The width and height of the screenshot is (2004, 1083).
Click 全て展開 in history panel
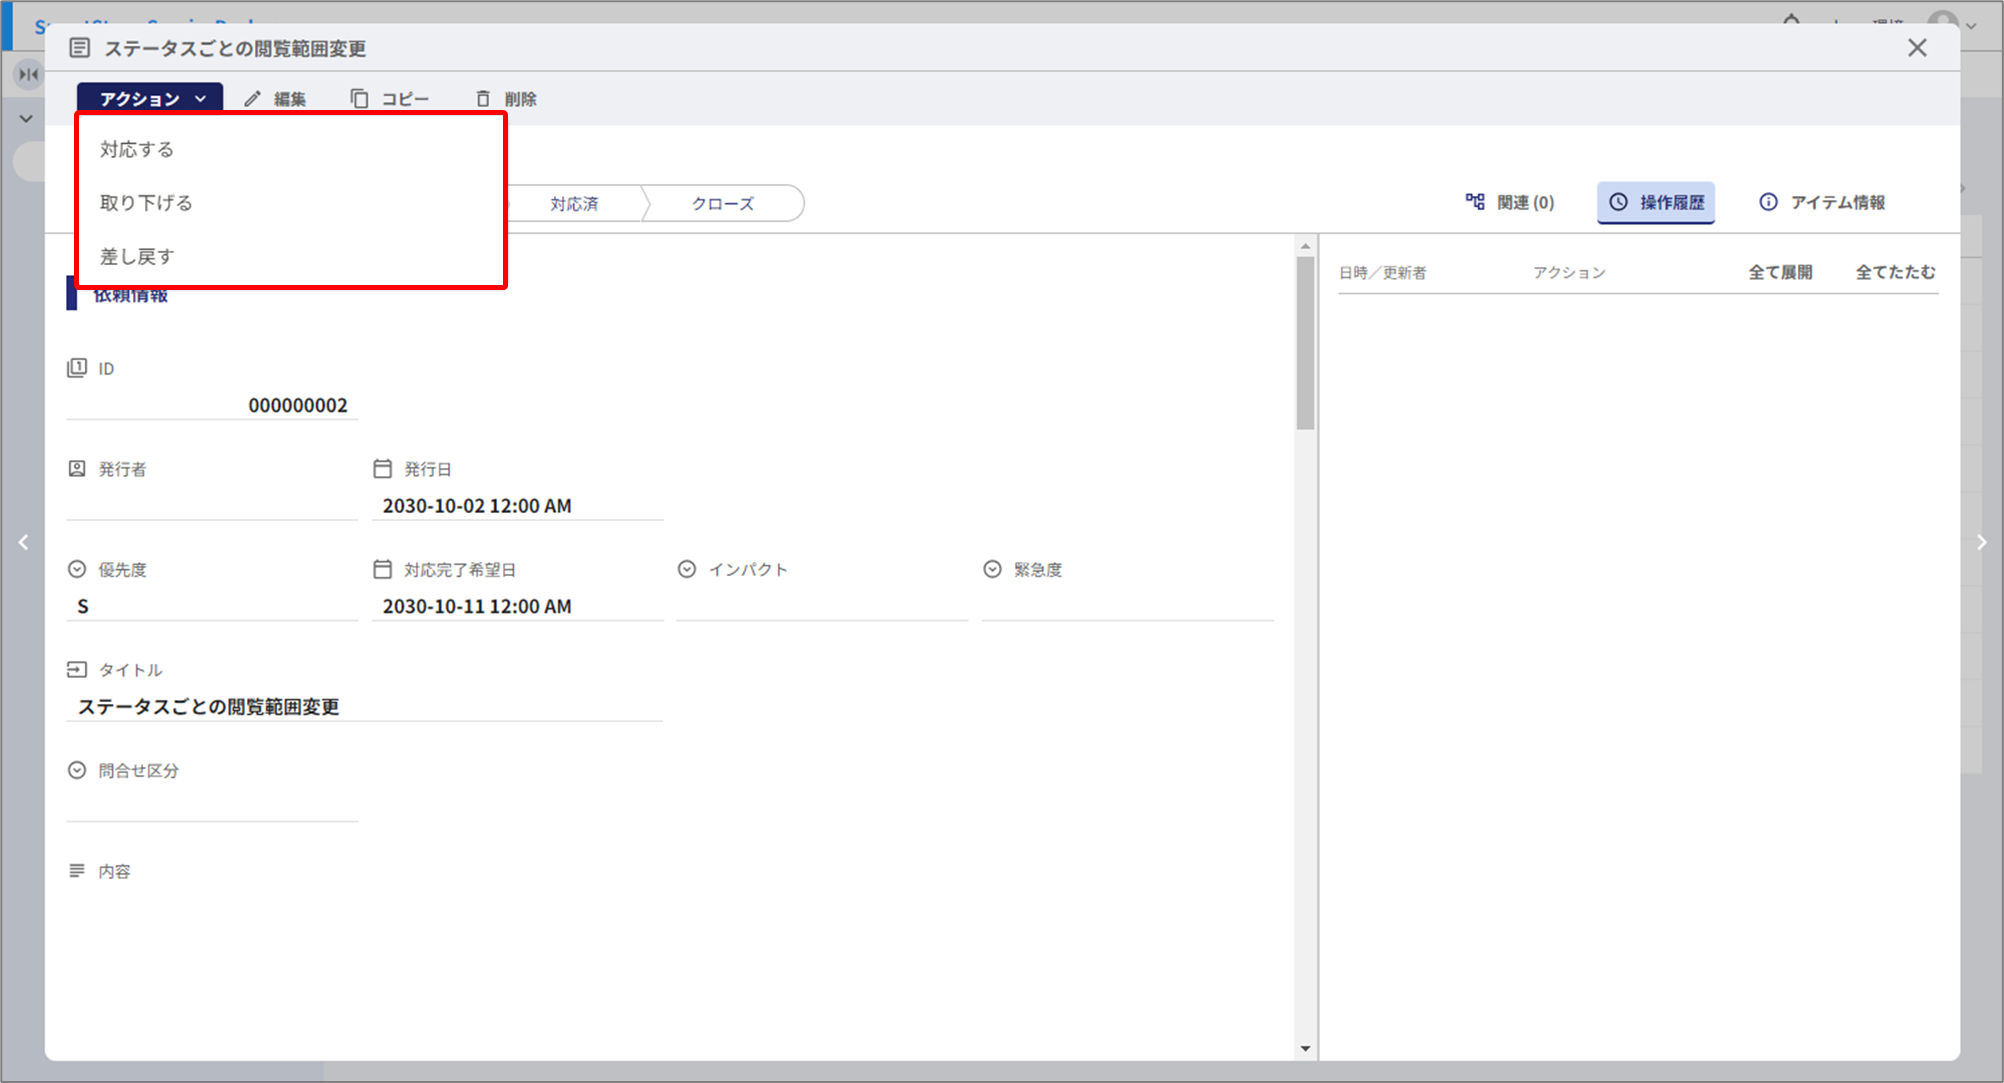(1779, 272)
